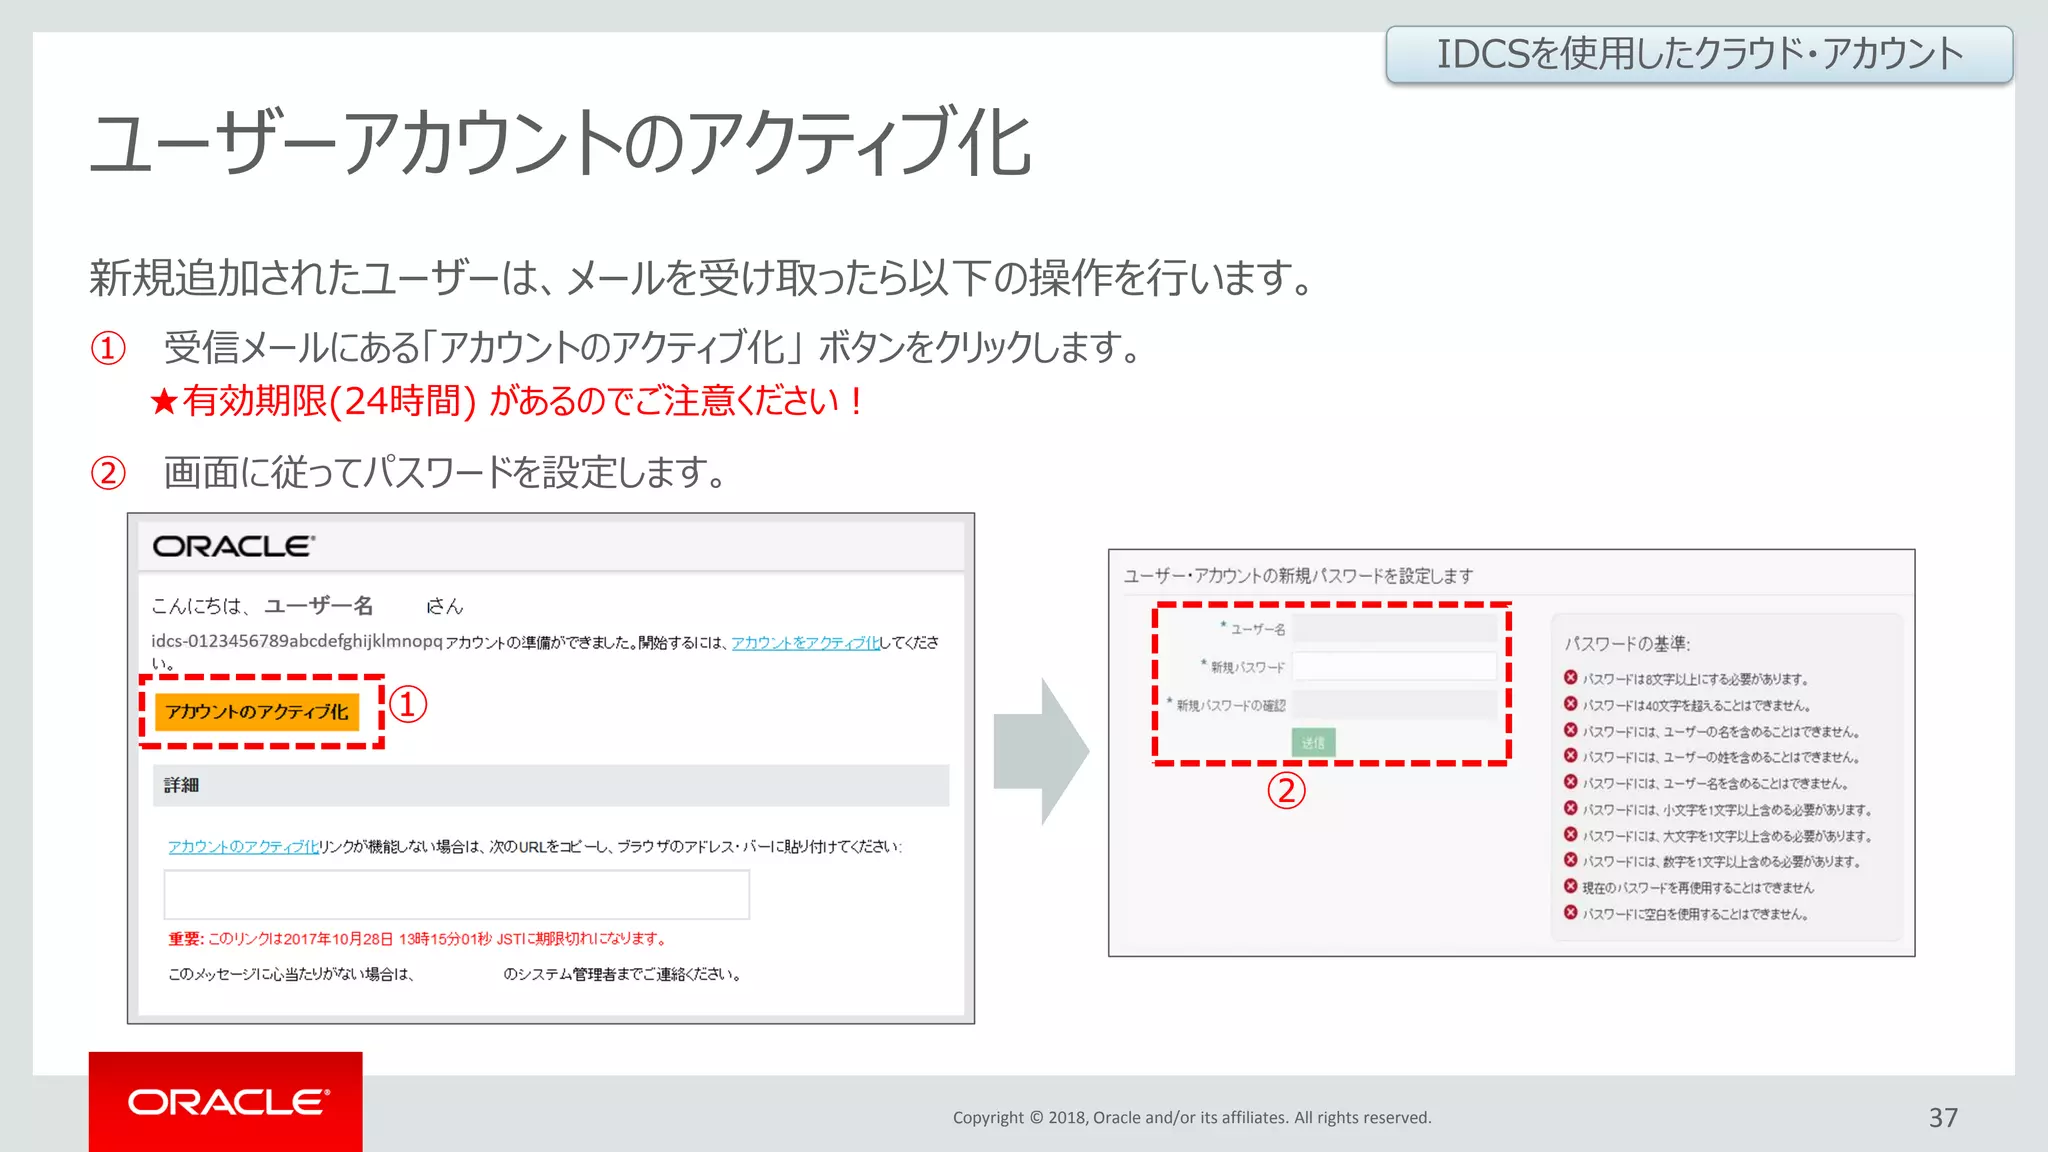Click the 新規追加されたユーザーは intro sentence
2048x1152 pixels.
(701, 278)
